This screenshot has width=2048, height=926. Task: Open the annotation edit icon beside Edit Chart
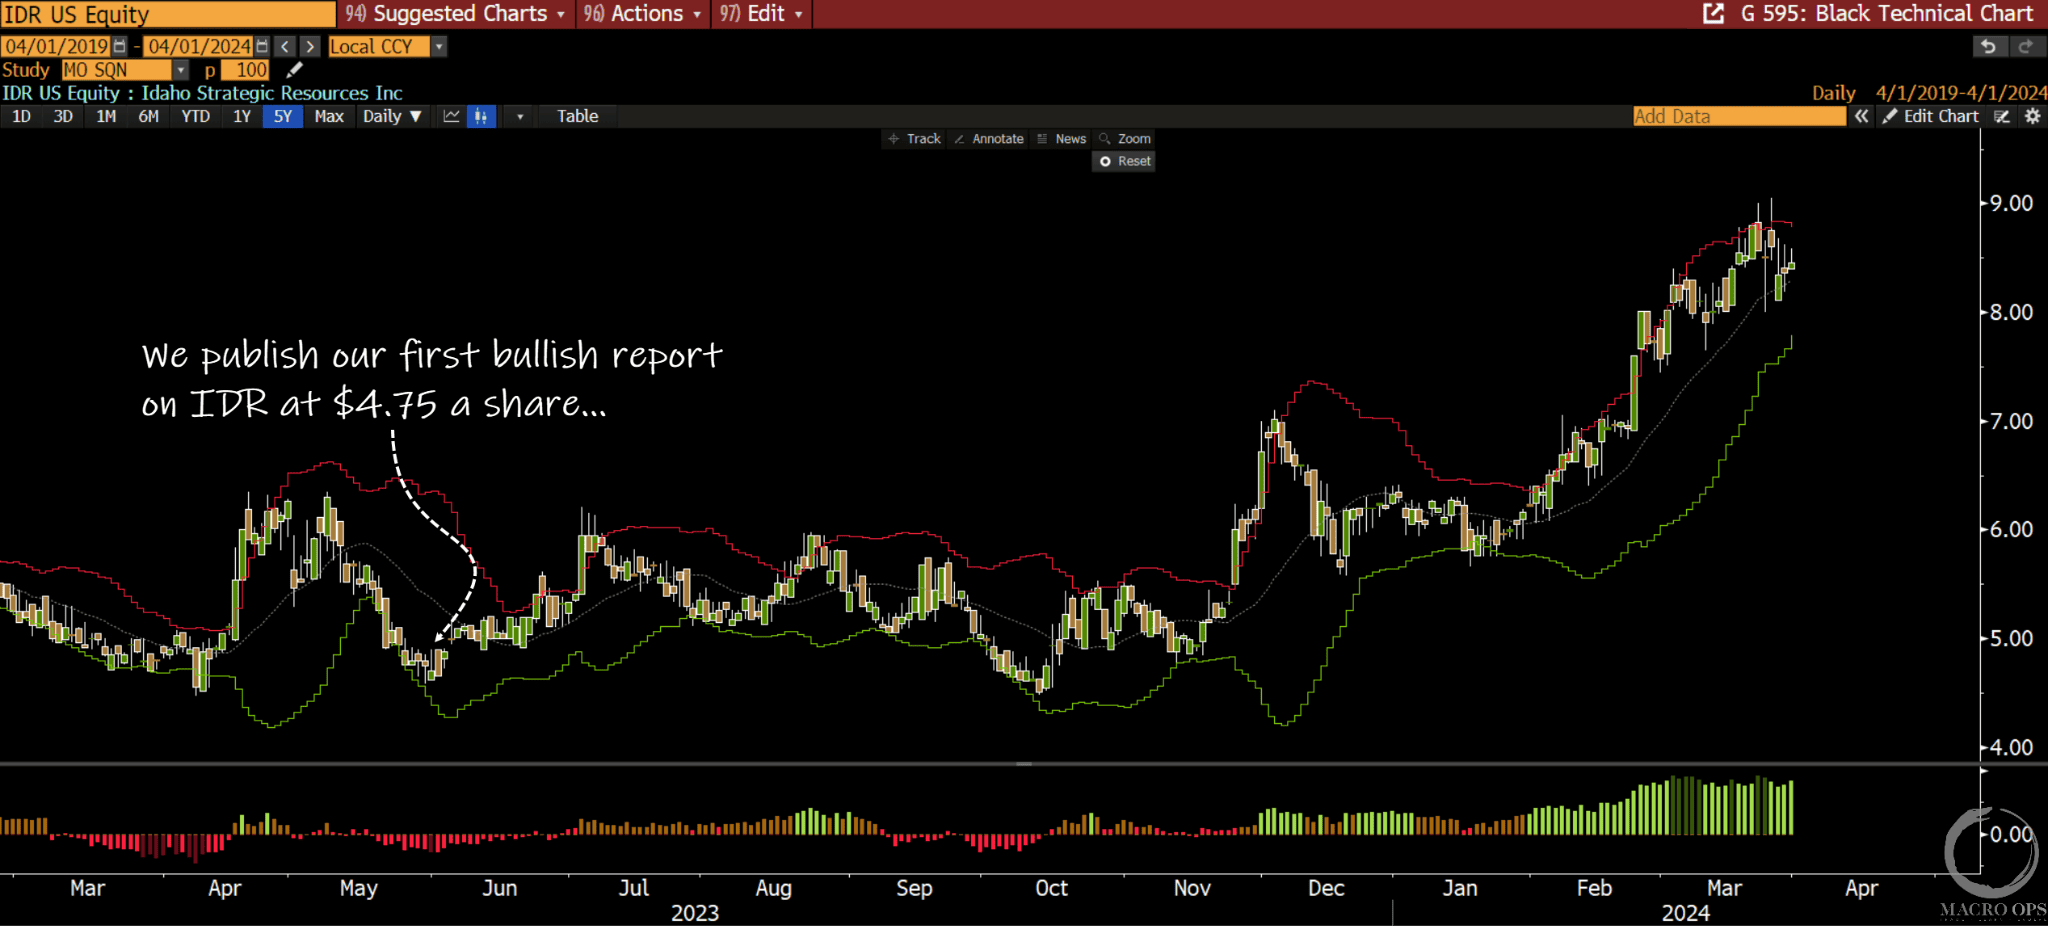(x=2002, y=116)
